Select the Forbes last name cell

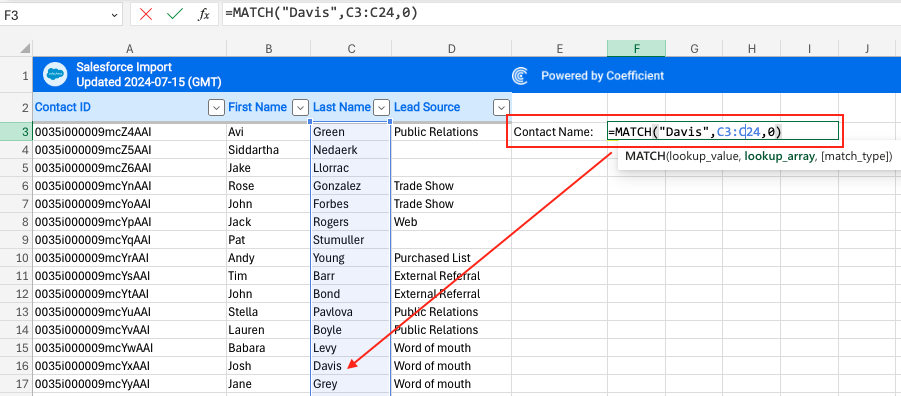pyautogui.click(x=351, y=203)
